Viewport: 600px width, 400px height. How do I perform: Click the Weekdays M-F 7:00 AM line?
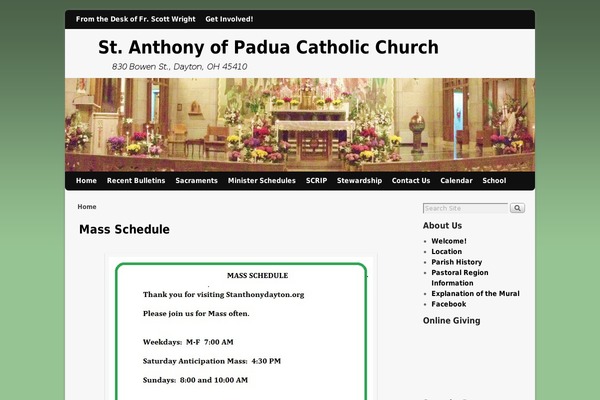[188, 342]
